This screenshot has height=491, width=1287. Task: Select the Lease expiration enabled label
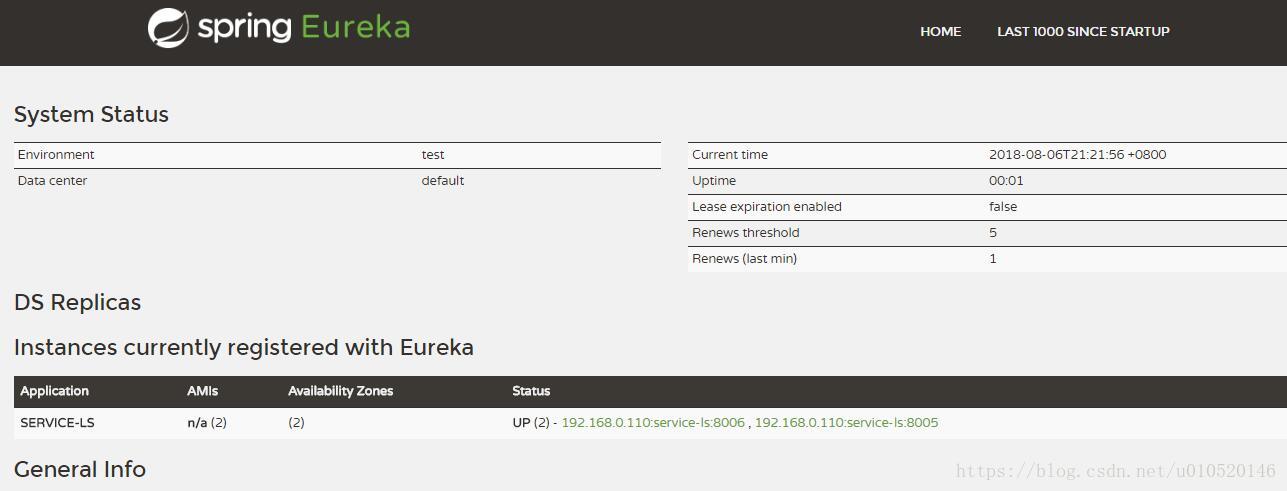coord(767,207)
